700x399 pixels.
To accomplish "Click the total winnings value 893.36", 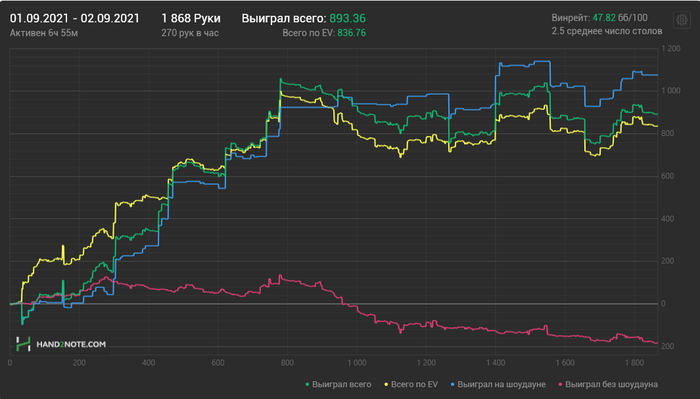I will pos(347,18).
